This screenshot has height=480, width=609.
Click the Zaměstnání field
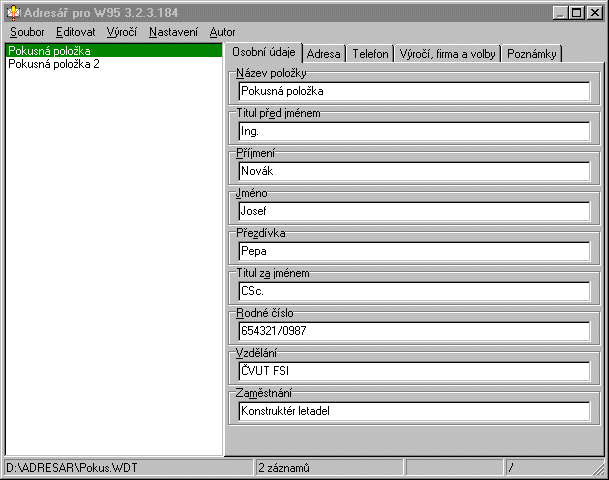(x=414, y=411)
